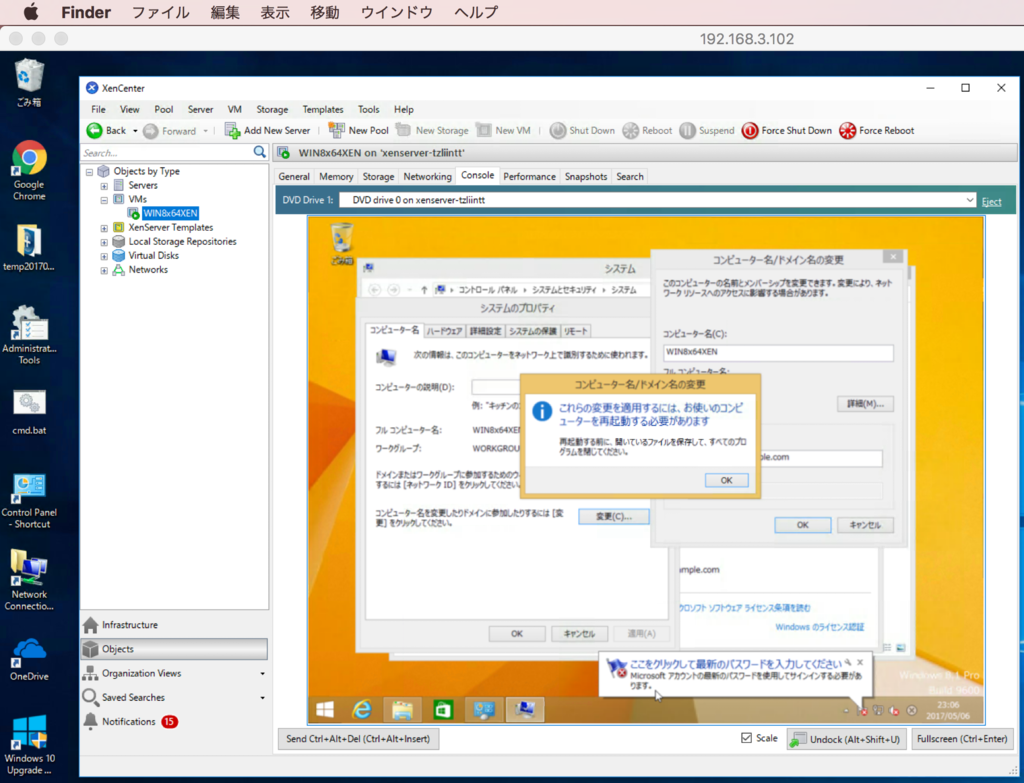The width and height of the screenshot is (1024, 783).
Task: Click the Suspend toolbar icon
Action: click(x=687, y=131)
